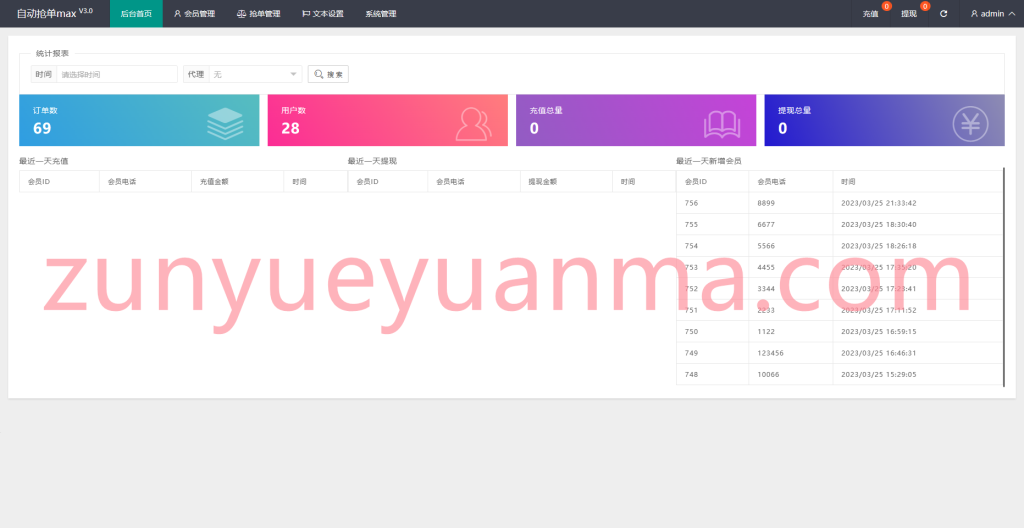Click the 提现 notification item
Screen dimensions: 1024x528
tap(909, 14)
